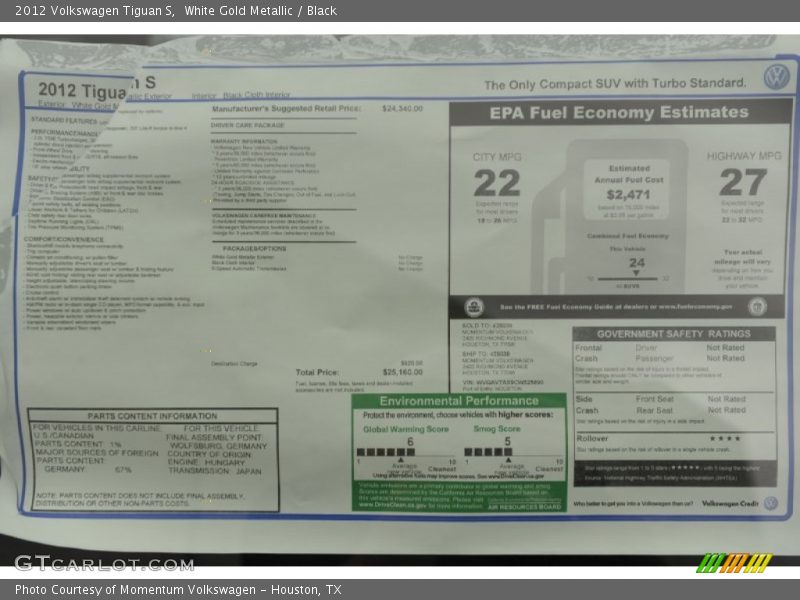Open the GTCARLOT.COM watermark link
The width and height of the screenshot is (800, 600).
click(x=103, y=562)
